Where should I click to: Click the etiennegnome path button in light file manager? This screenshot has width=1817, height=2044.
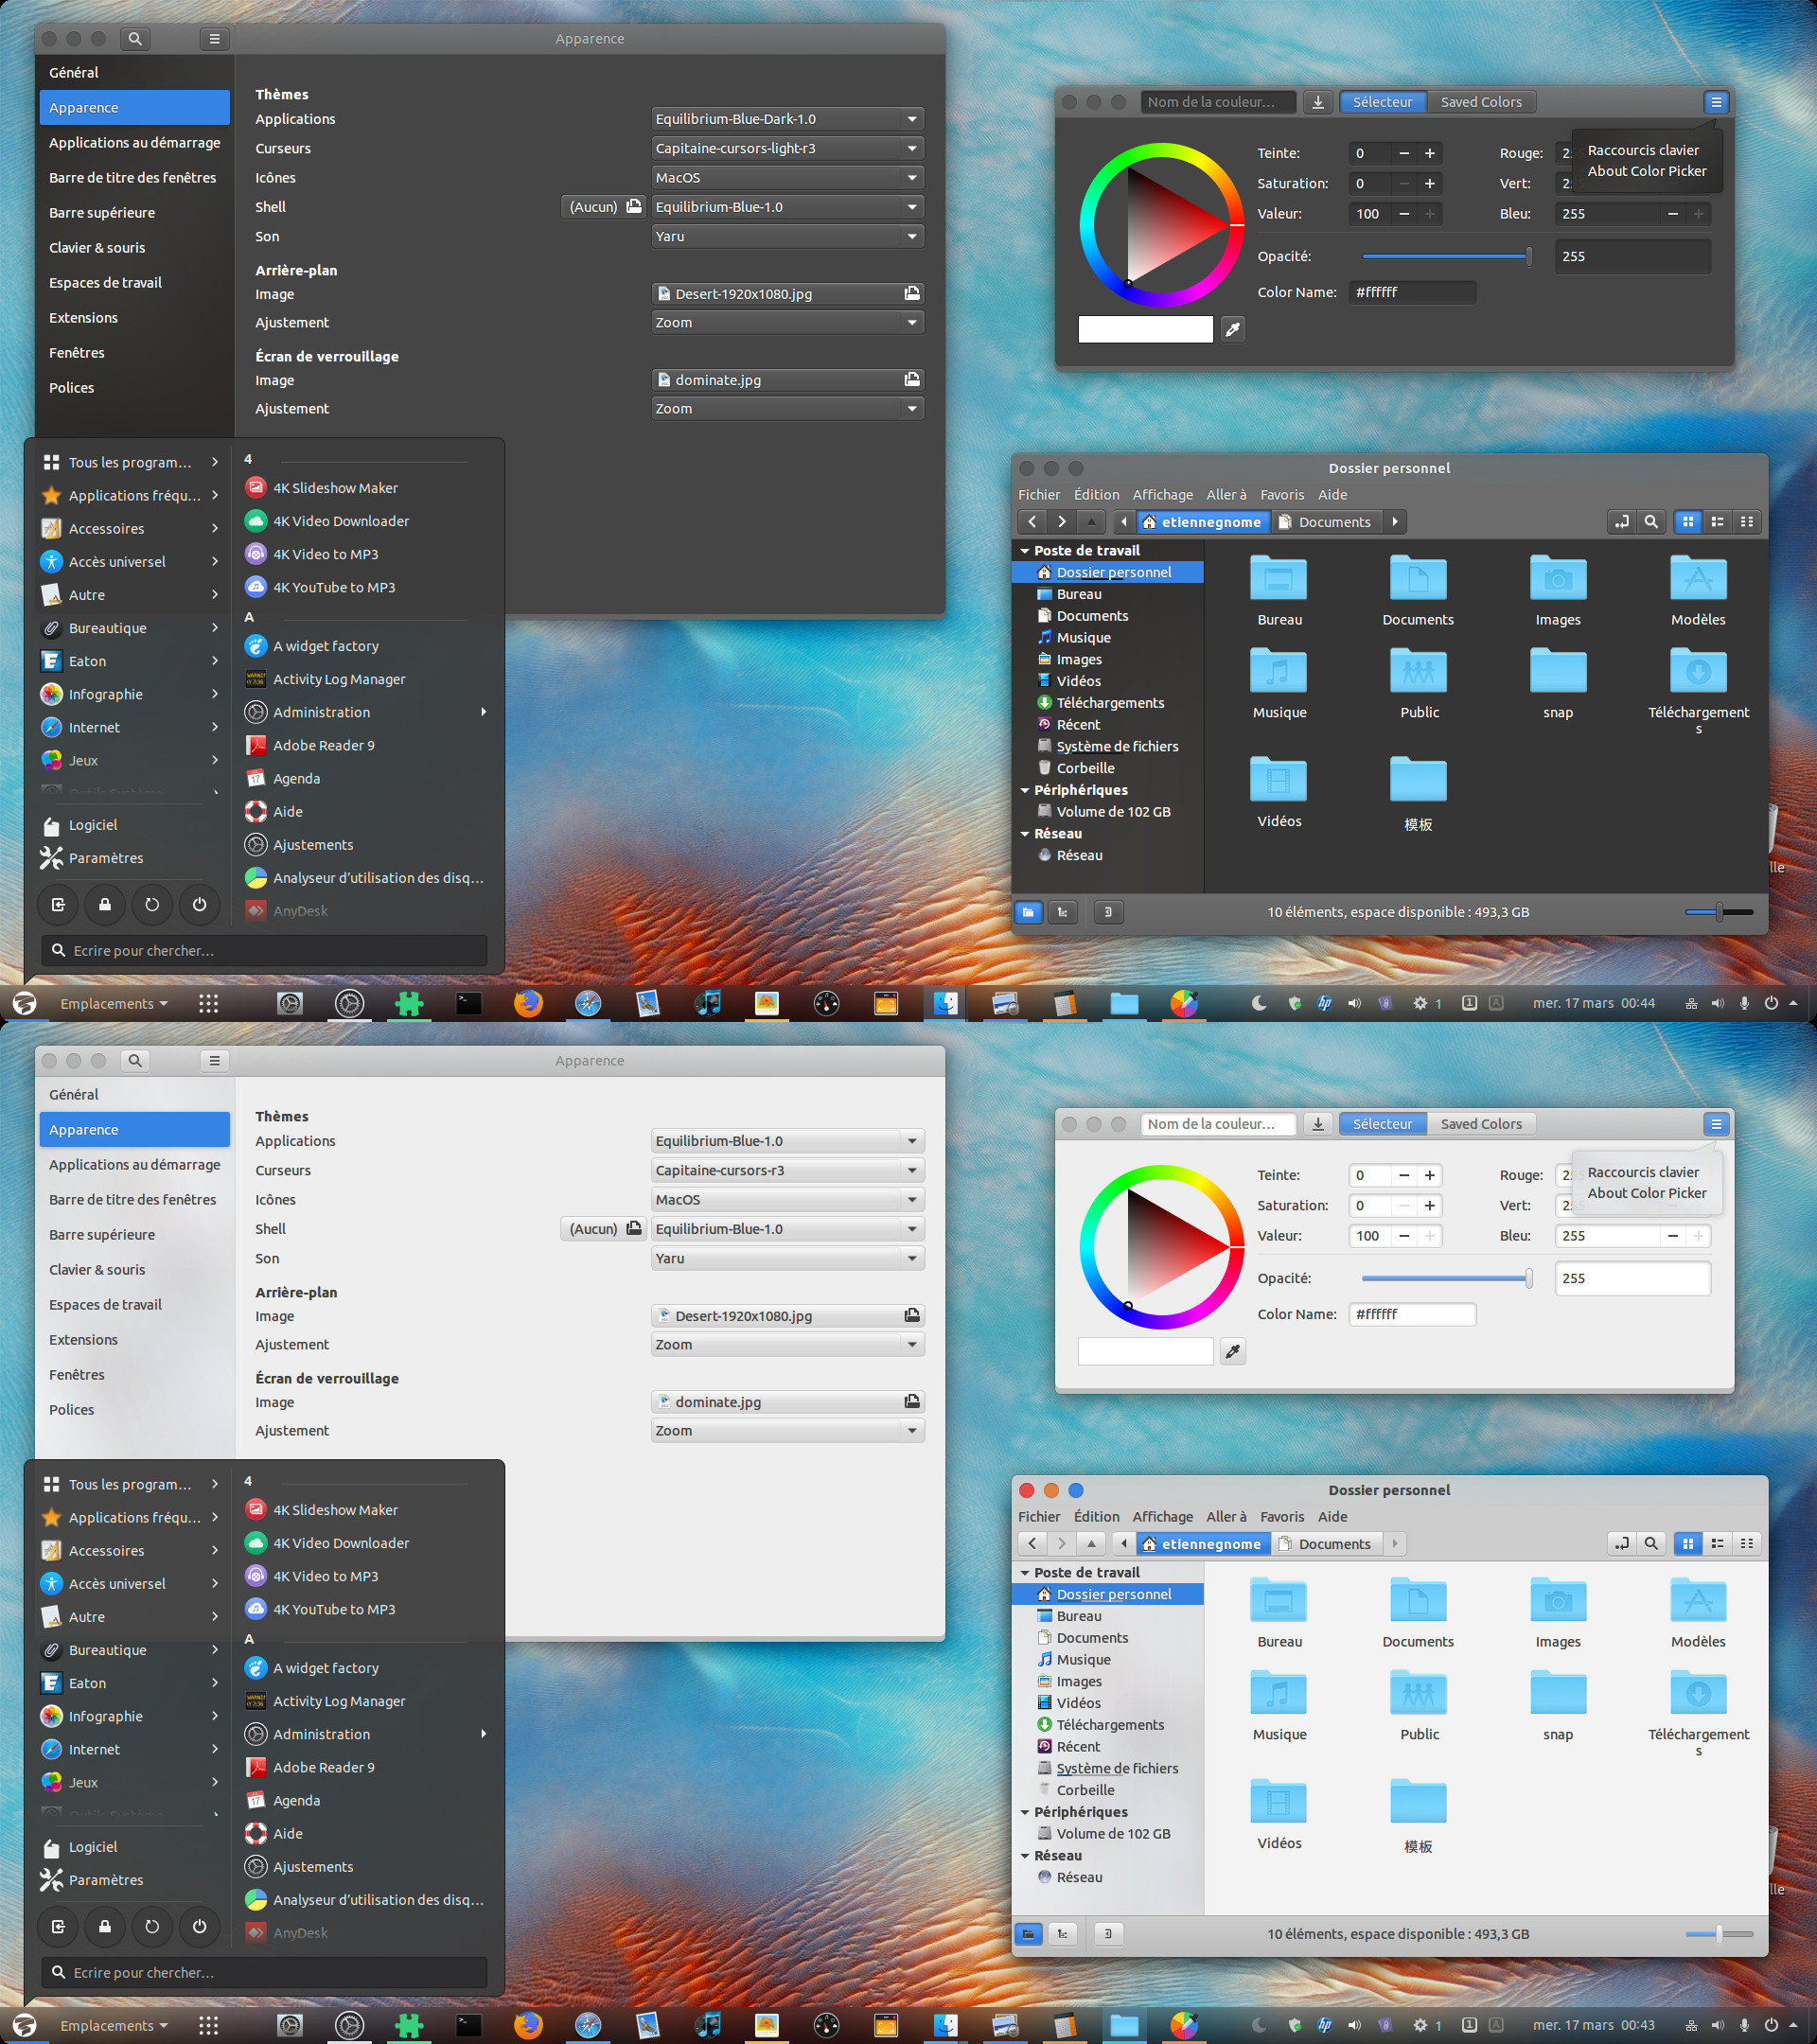pos(1202,1544)
